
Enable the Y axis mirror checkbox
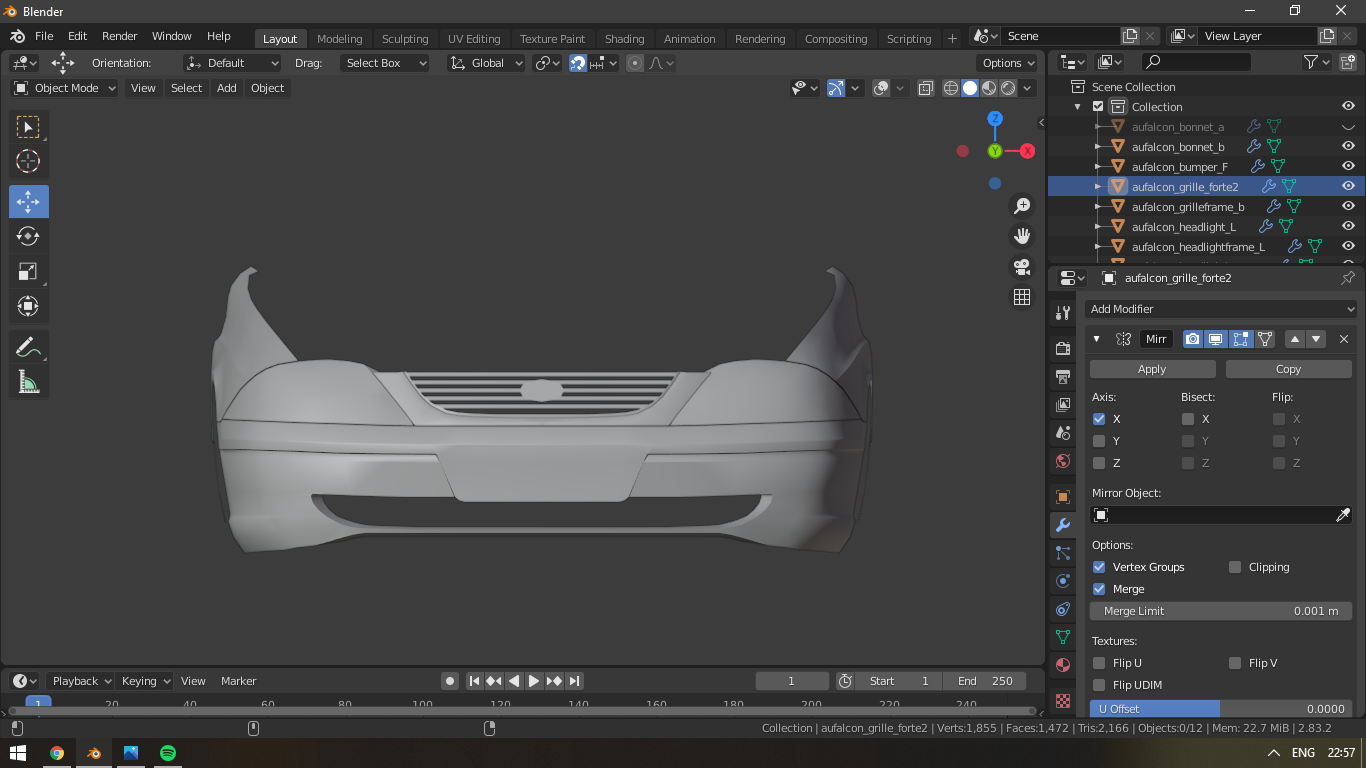coord(1099,441)
